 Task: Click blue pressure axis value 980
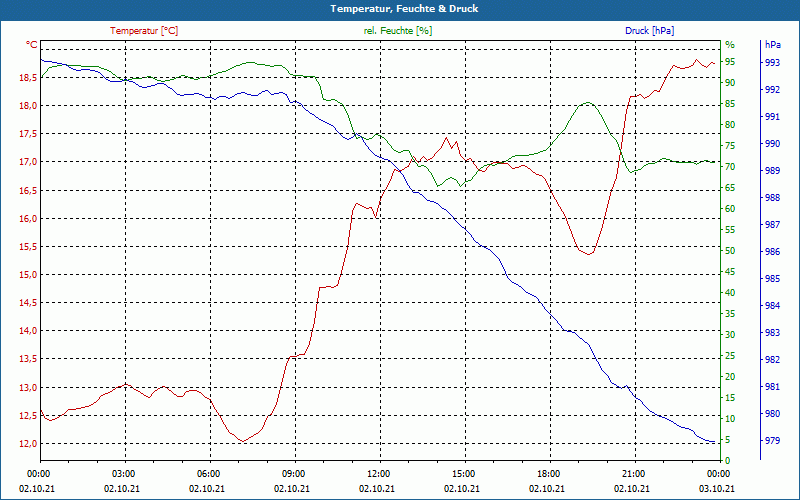(772, 414)
